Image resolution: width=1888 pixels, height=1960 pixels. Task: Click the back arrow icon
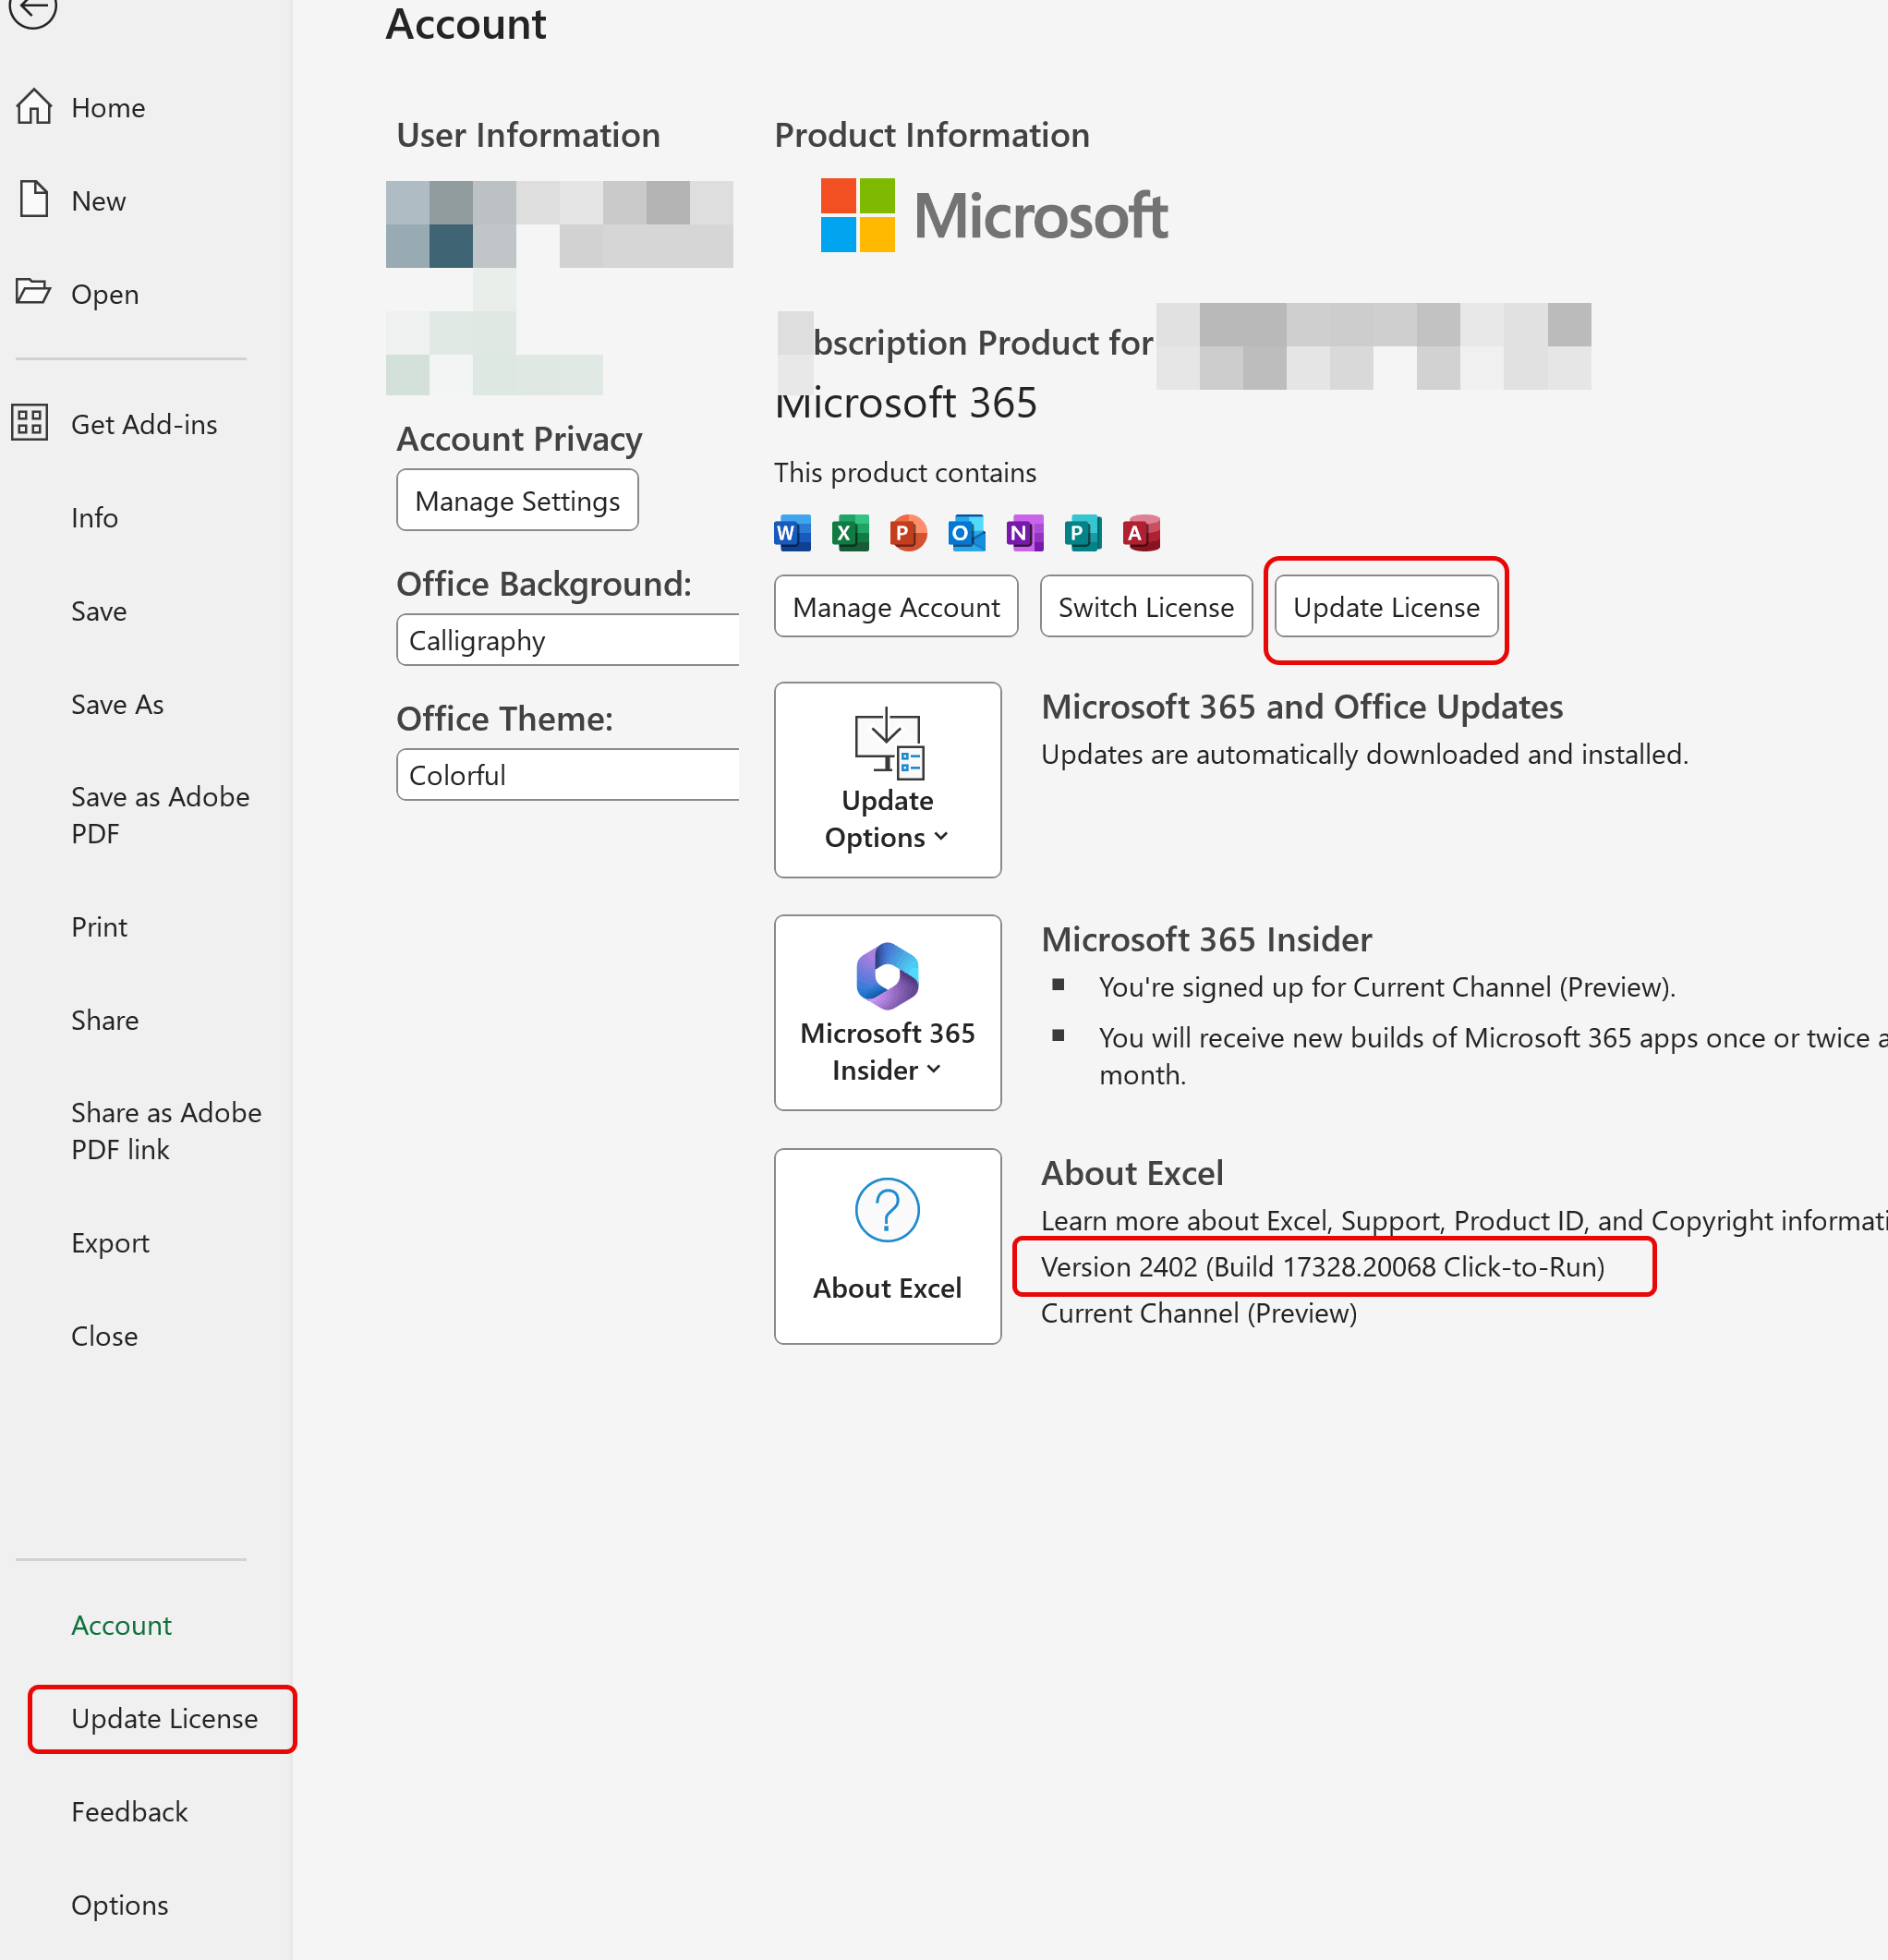pos(32,10)
